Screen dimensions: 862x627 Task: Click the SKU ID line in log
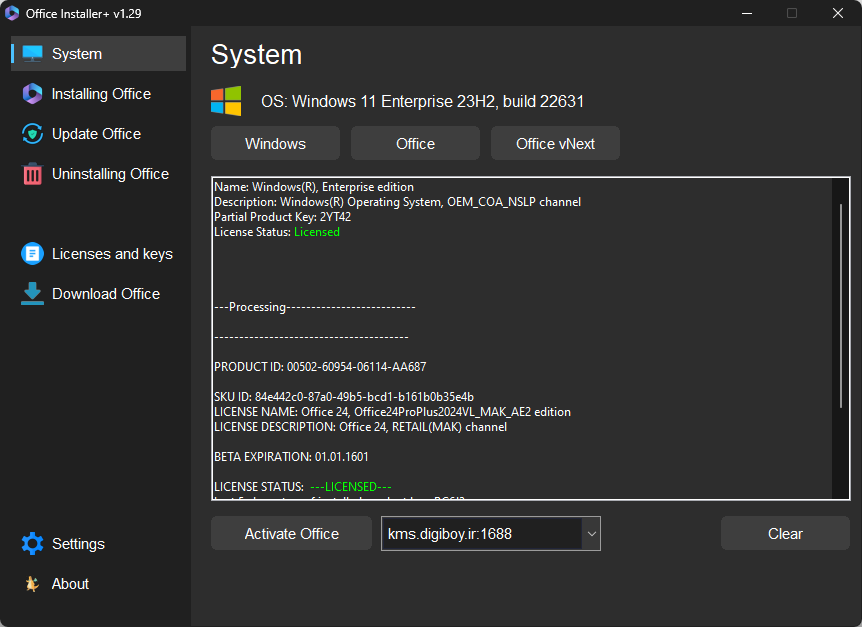[x=344, y=397]
